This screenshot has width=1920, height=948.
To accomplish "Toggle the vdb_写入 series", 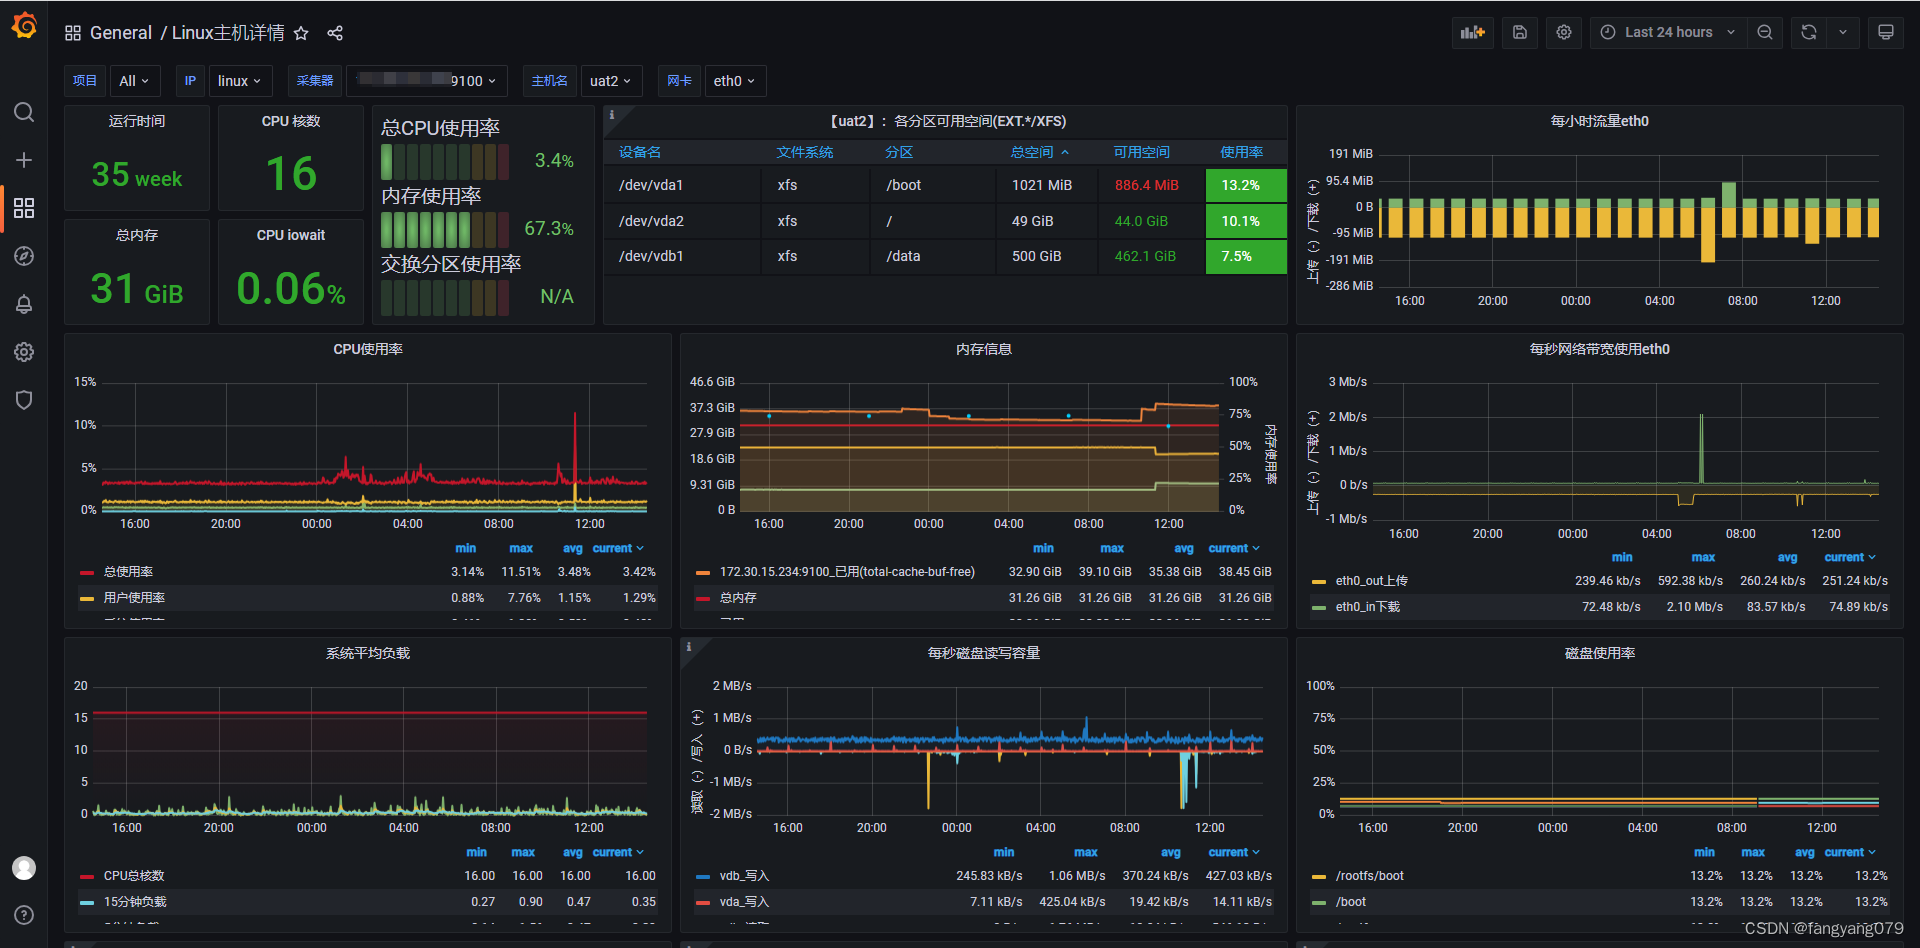I will [x=744, y=876].
